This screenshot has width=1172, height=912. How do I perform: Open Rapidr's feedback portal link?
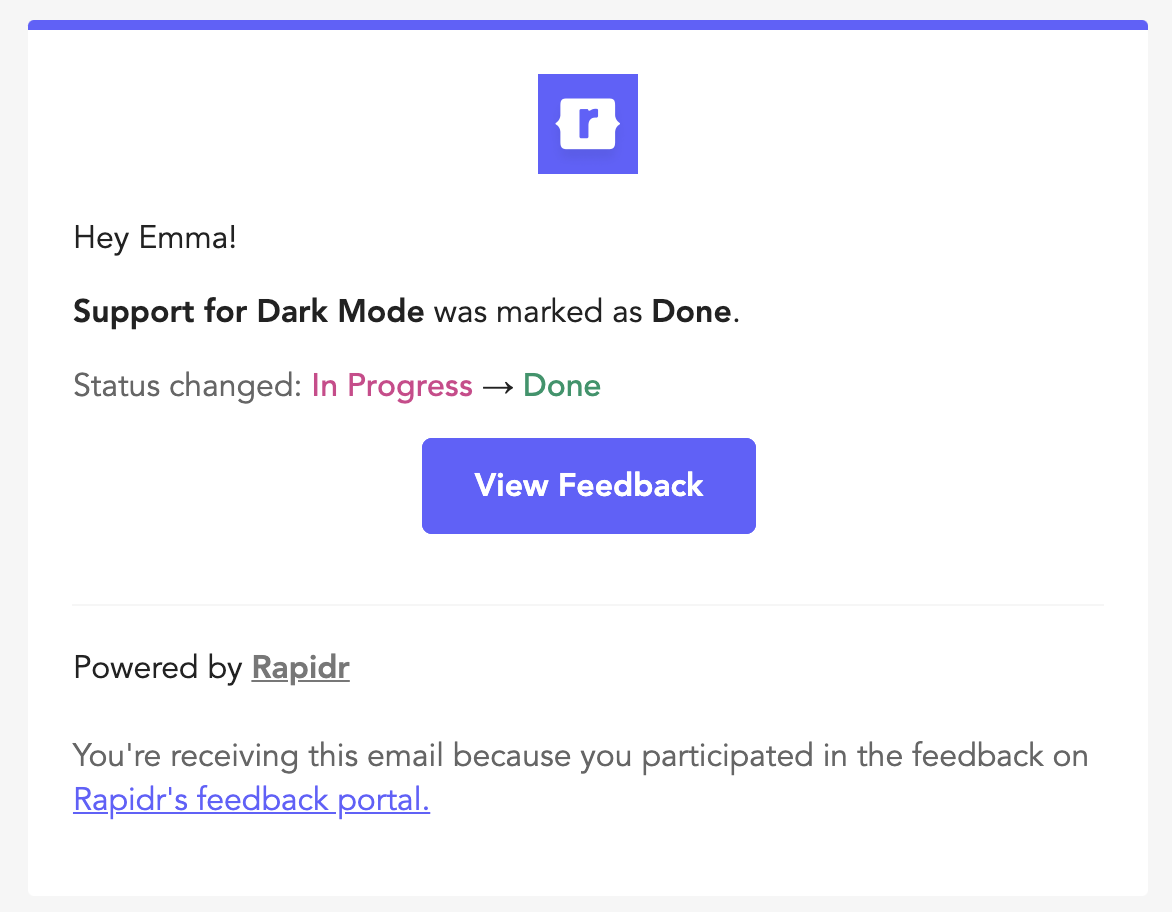click(x=251, y=800)
